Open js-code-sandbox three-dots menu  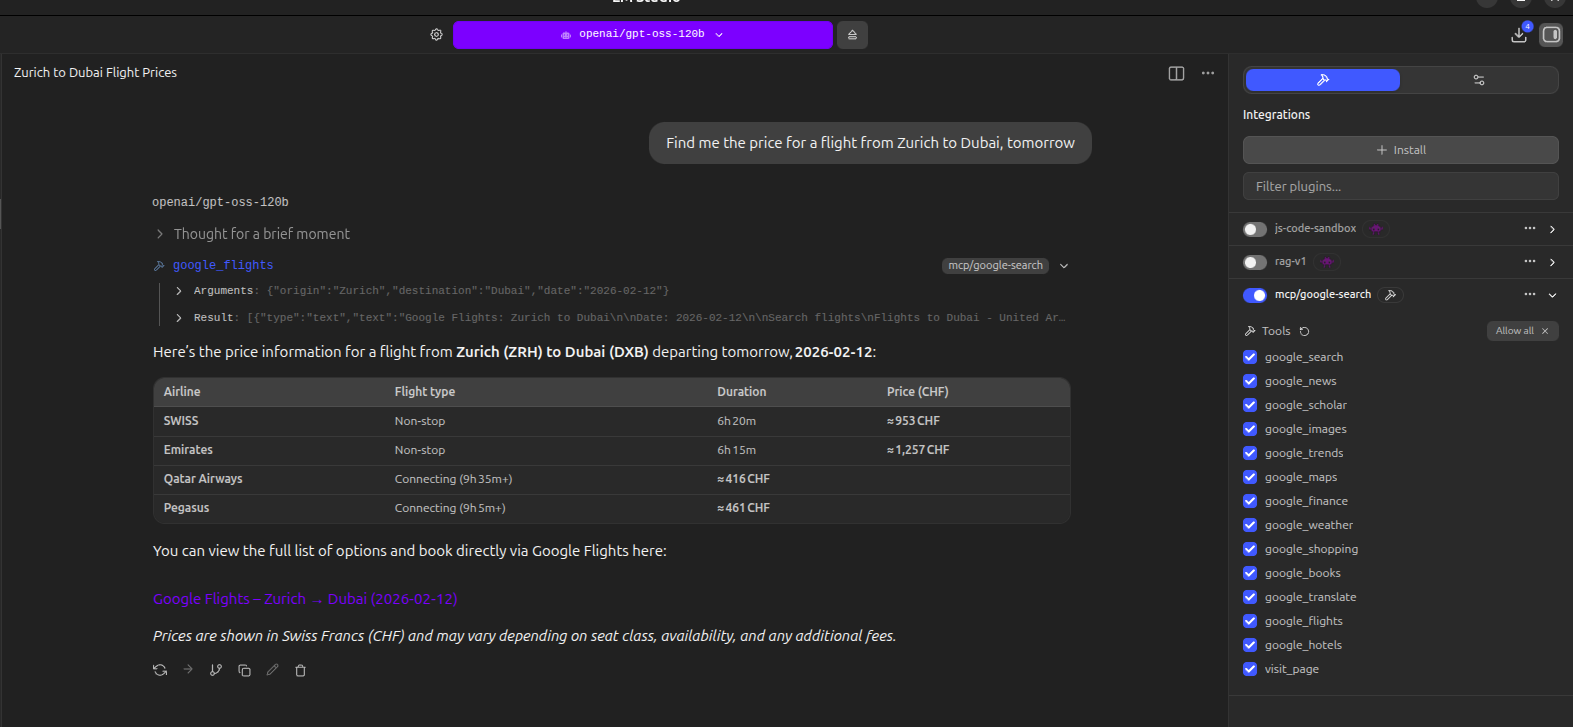coord(1530,229)
